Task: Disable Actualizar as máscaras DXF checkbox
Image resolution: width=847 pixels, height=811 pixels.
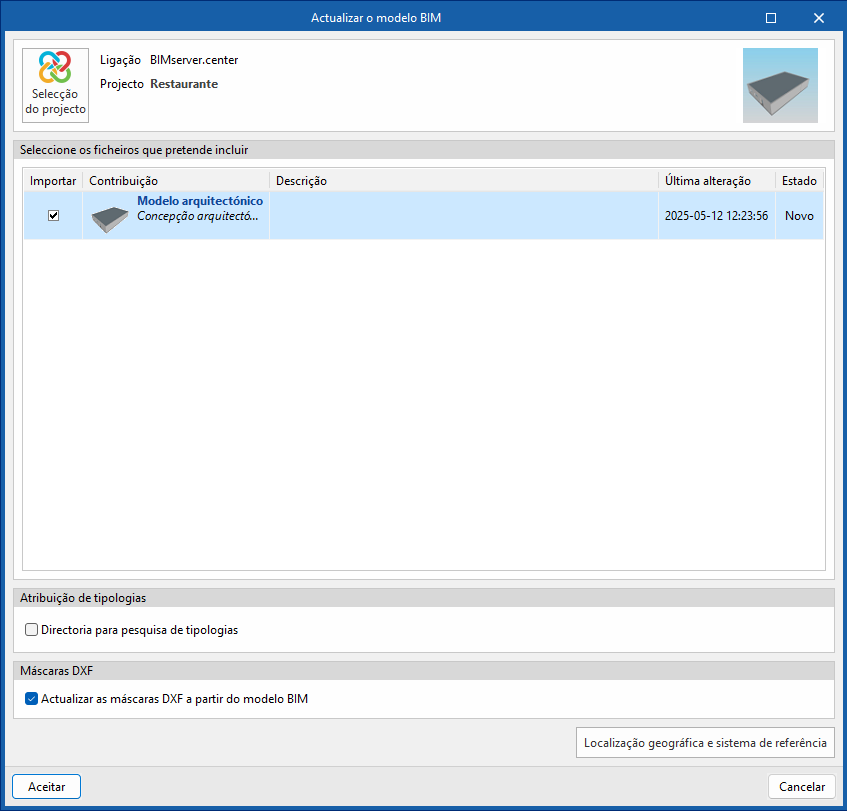Action: (x=31, y=699)
